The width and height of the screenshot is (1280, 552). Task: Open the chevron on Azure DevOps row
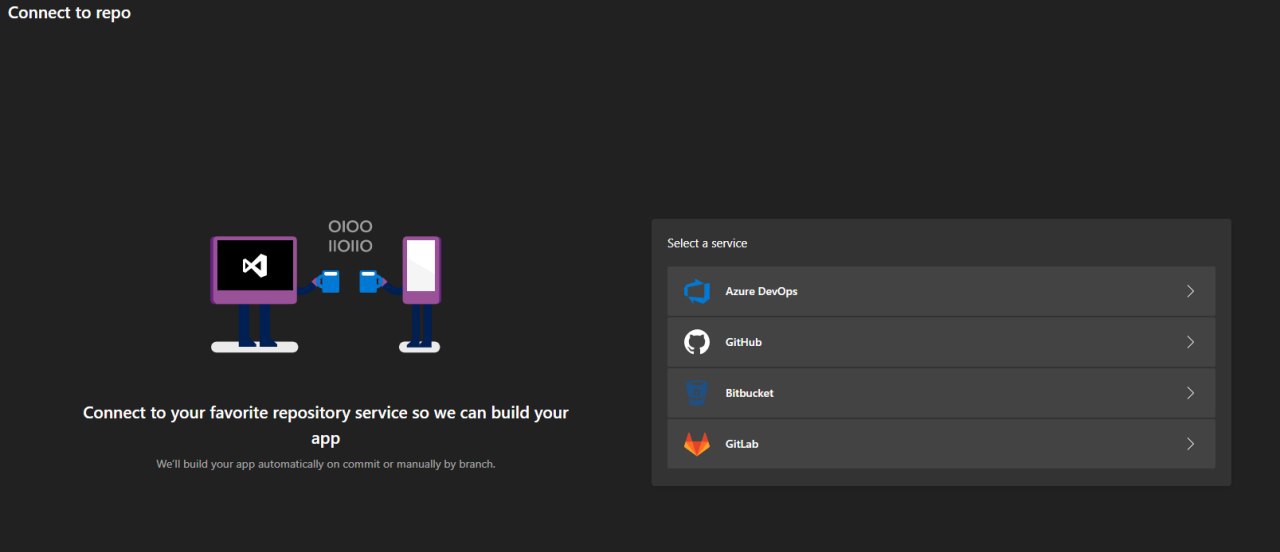pyautogui.click(x=1190, y=291)
